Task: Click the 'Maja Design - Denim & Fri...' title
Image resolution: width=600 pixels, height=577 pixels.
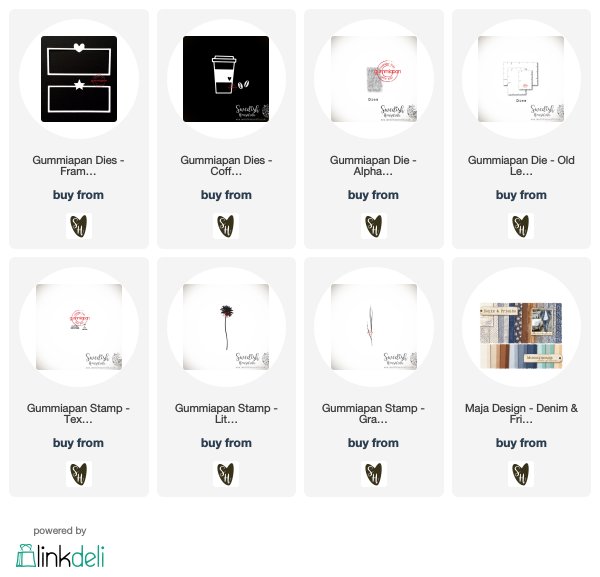Action: tap(521, 413)
